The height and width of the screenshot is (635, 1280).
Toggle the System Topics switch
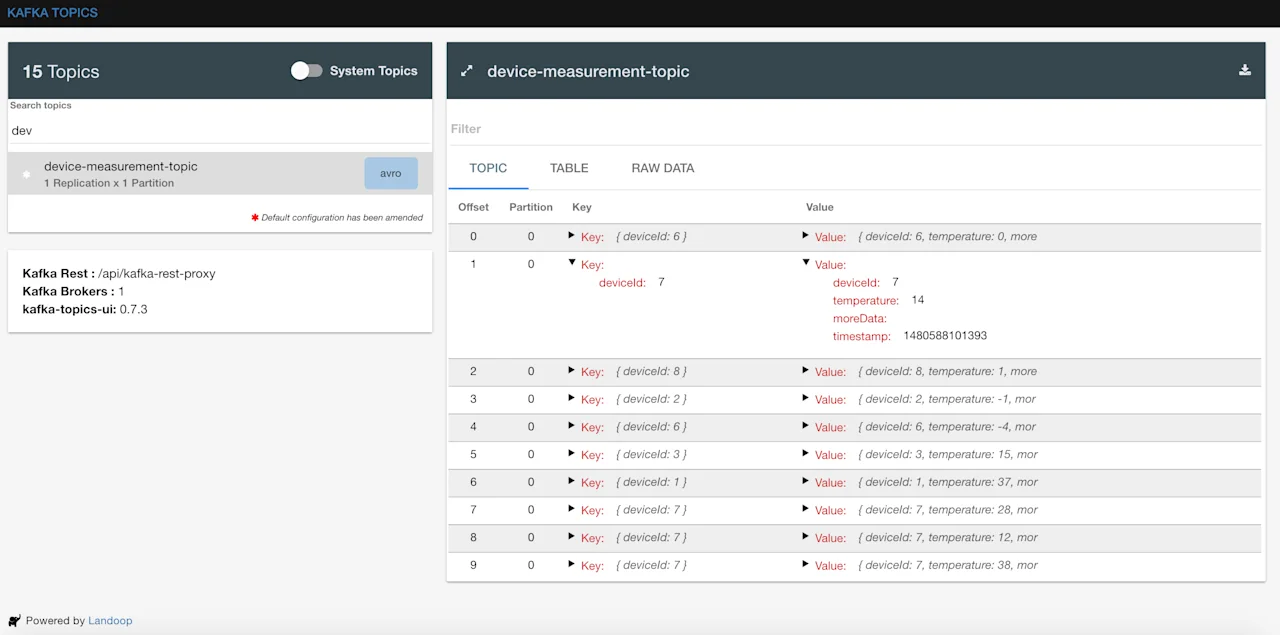coord(306,70)
